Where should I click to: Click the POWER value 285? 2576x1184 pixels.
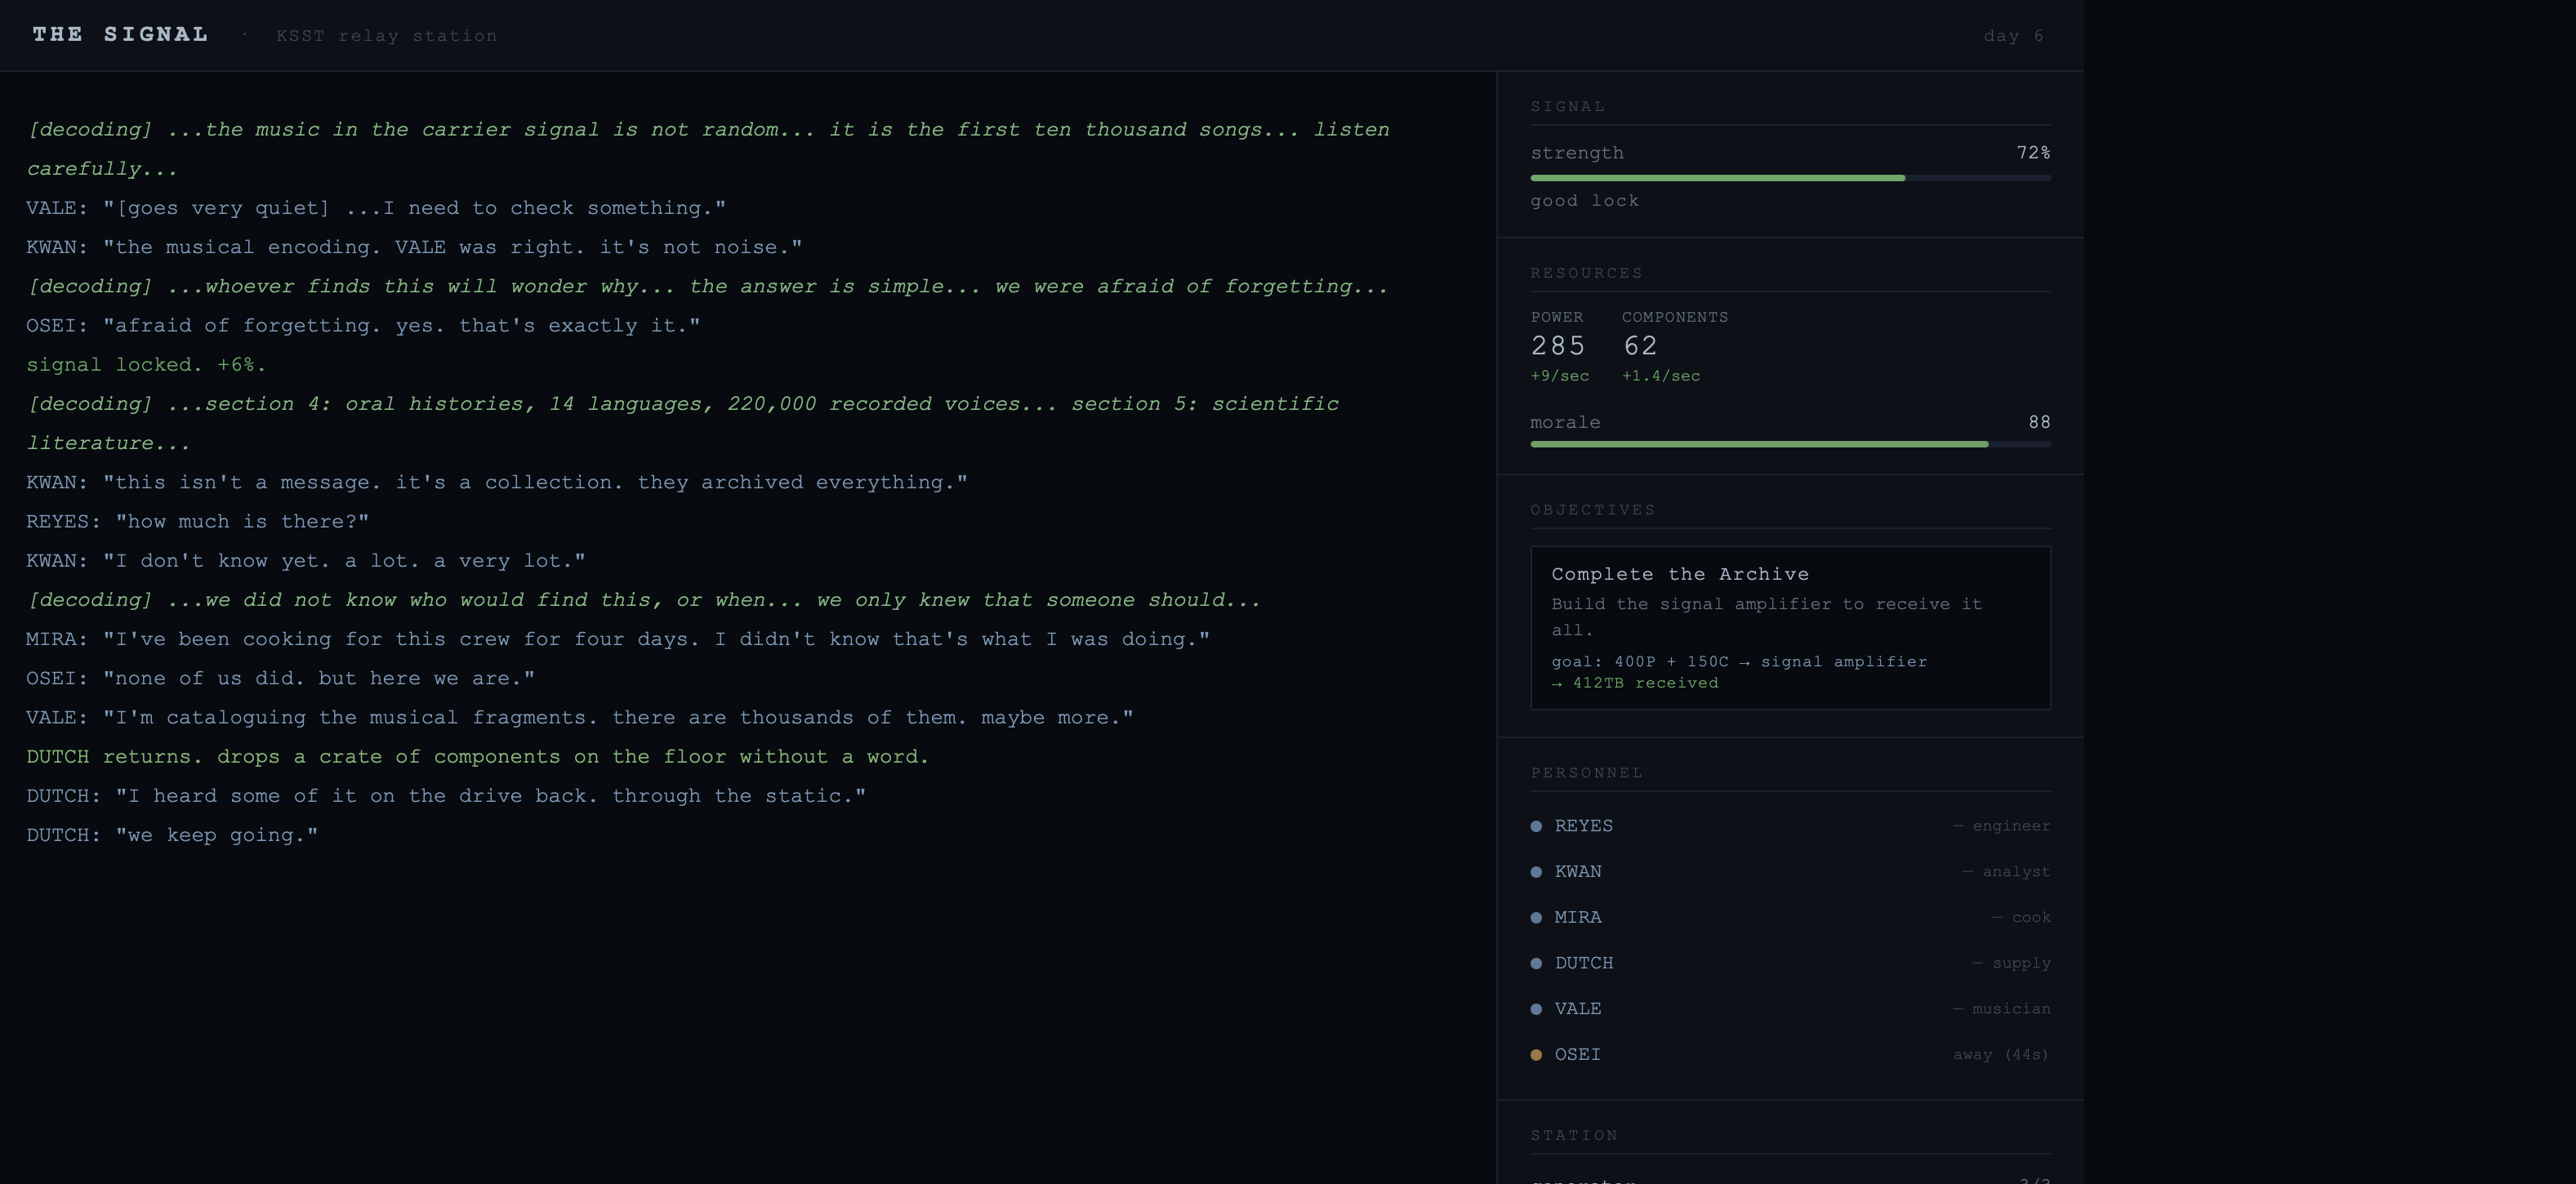coord(1558,346)
